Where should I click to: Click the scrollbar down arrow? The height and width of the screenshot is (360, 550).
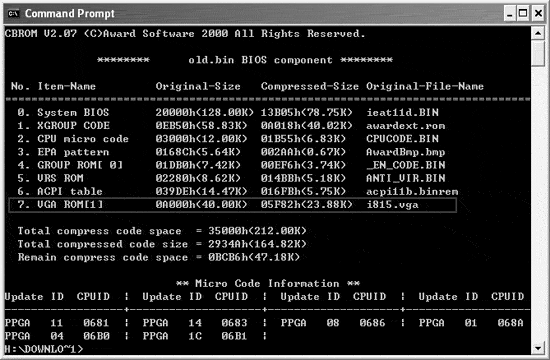[538, 348]
